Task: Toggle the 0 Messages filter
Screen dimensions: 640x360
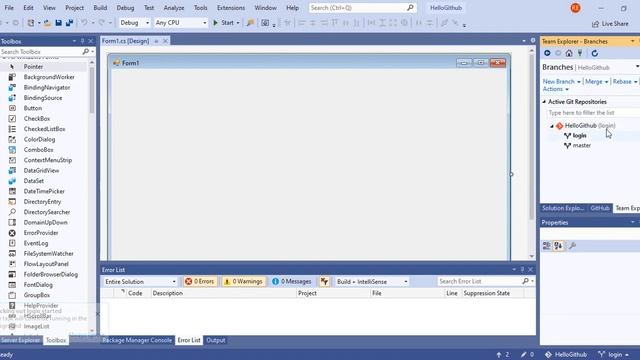Action: pos(292,282)
